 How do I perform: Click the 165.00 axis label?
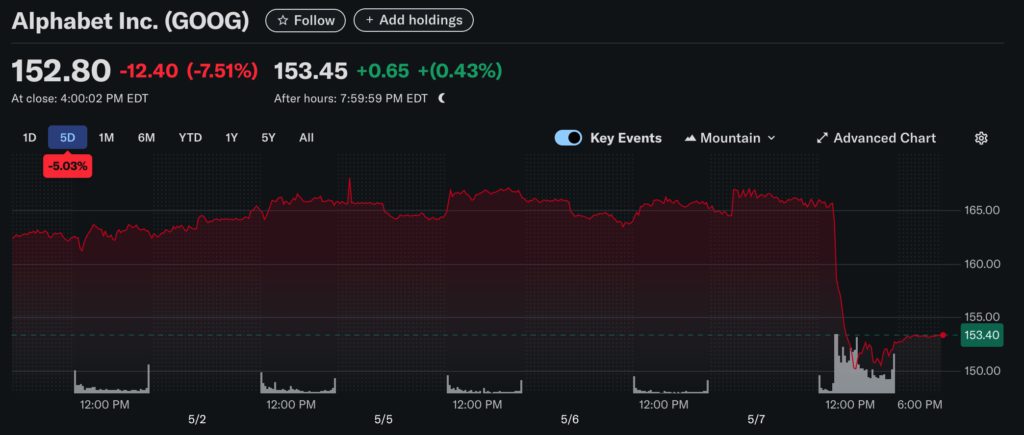(982, 210)
